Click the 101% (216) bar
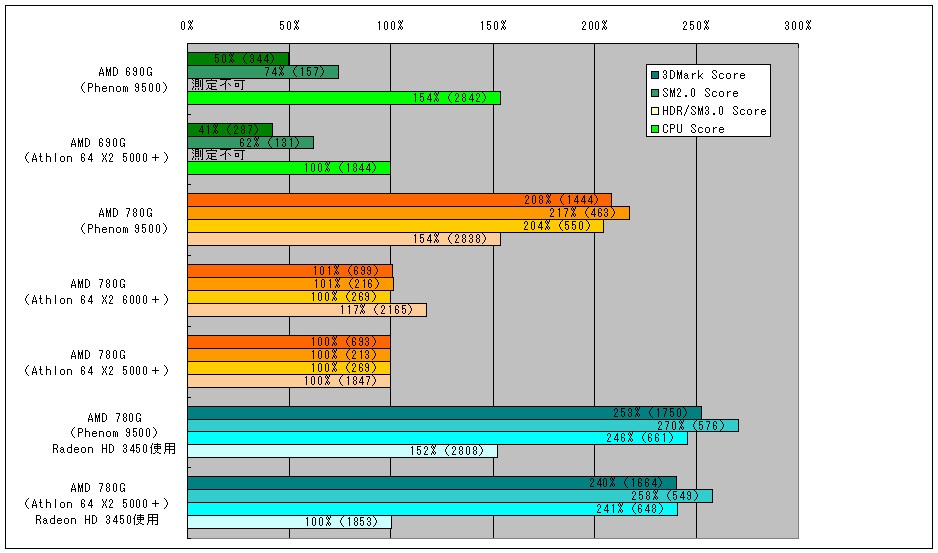Screen dimensions: 938x553 point(291,284)
